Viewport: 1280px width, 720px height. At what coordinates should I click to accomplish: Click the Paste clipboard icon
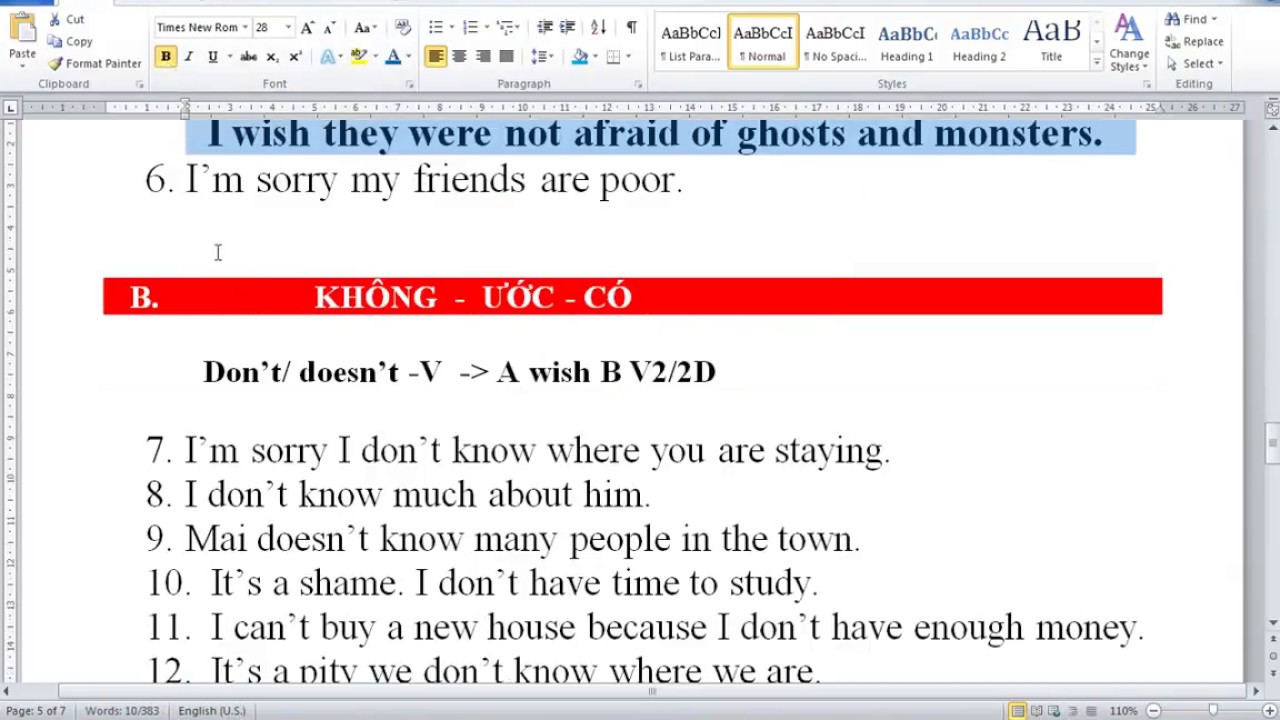click(x=22, y=29)
